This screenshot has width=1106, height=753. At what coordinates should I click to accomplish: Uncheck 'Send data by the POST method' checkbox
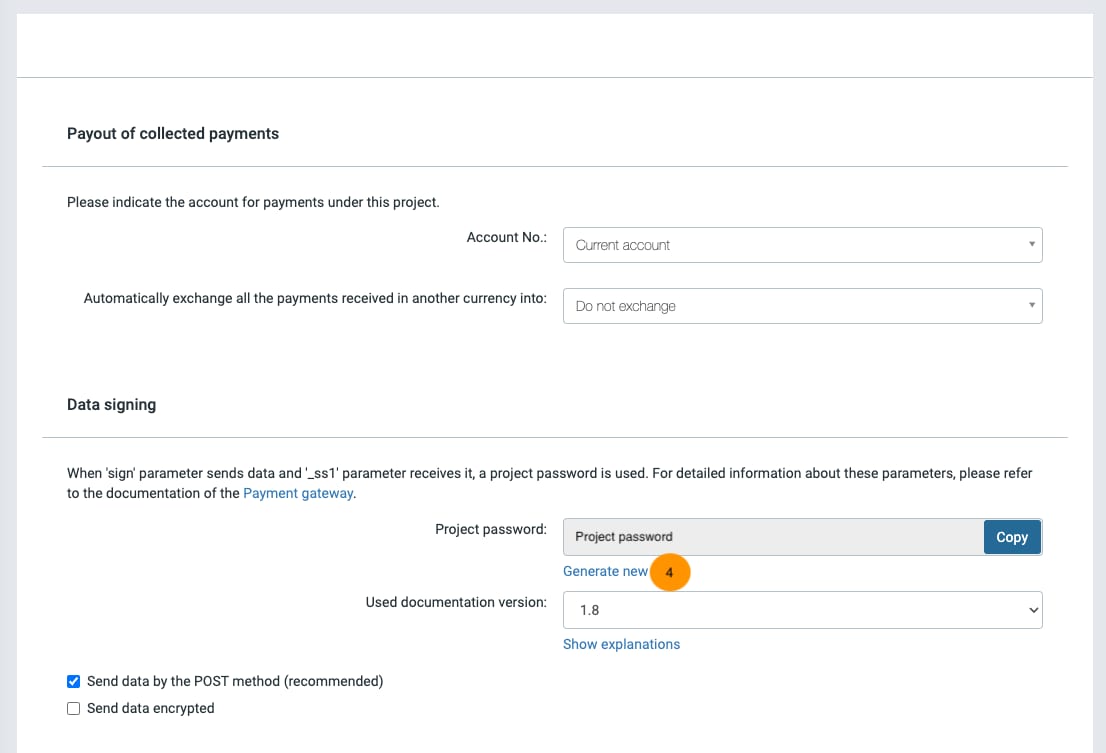[x=73, y=682]
